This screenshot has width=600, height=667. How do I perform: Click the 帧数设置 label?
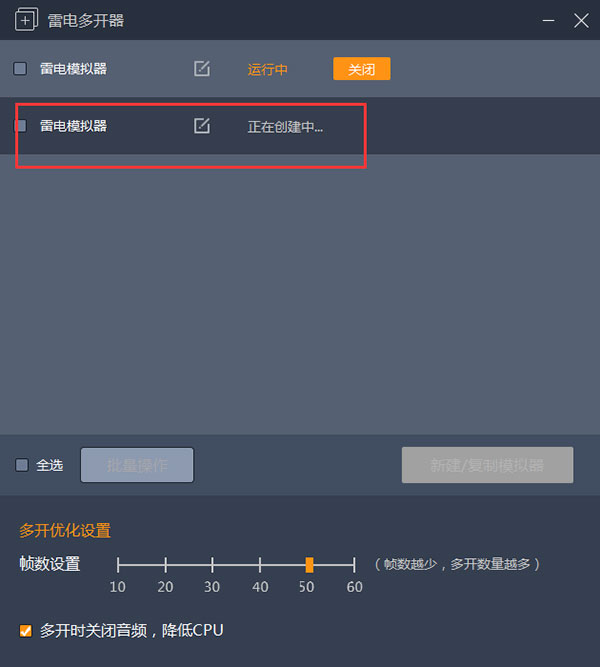50,564
